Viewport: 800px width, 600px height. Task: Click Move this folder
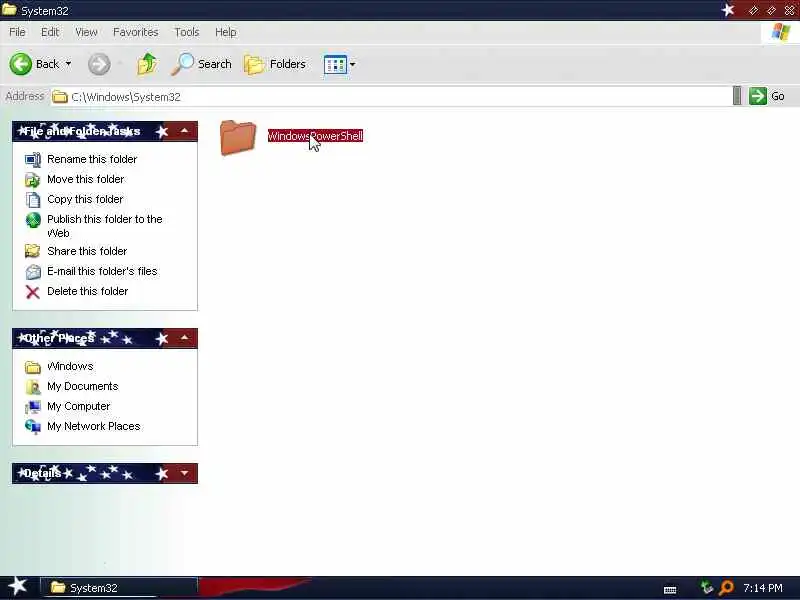[x=86, y=179]
